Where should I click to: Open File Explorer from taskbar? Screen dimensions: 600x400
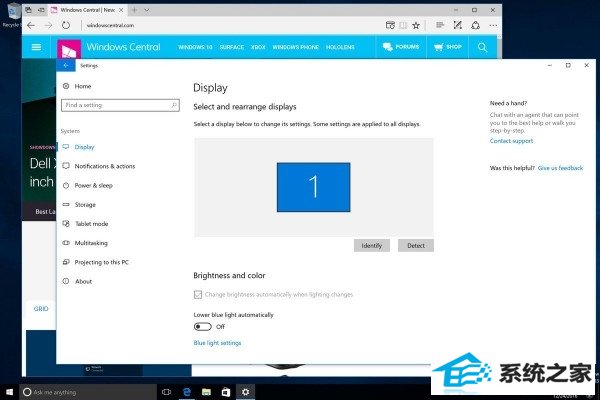206,392
